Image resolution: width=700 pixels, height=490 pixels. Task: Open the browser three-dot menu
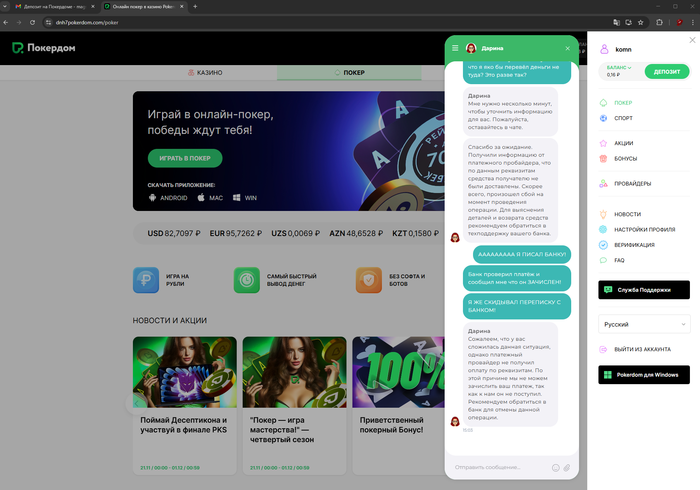pos(693,22)
